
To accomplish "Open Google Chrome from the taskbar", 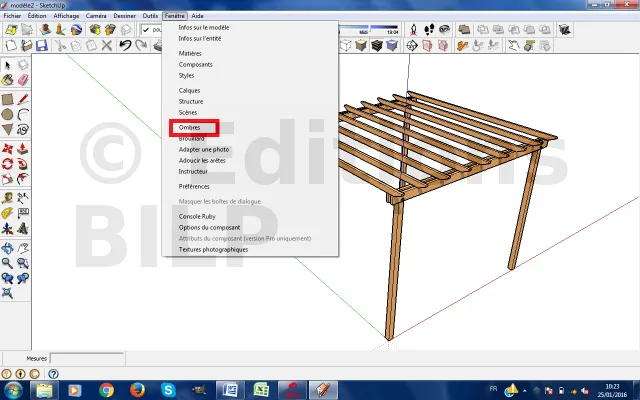I will point(106,389).
